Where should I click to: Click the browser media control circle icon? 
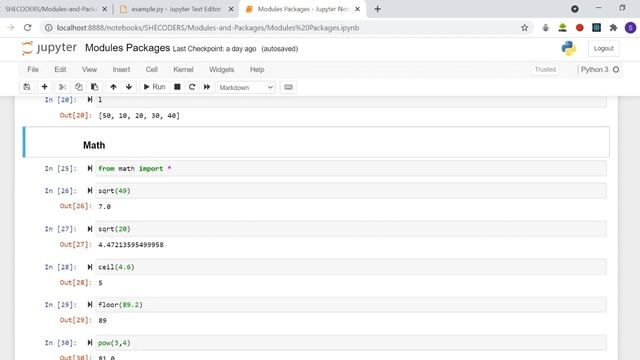[x=575, y=9]
